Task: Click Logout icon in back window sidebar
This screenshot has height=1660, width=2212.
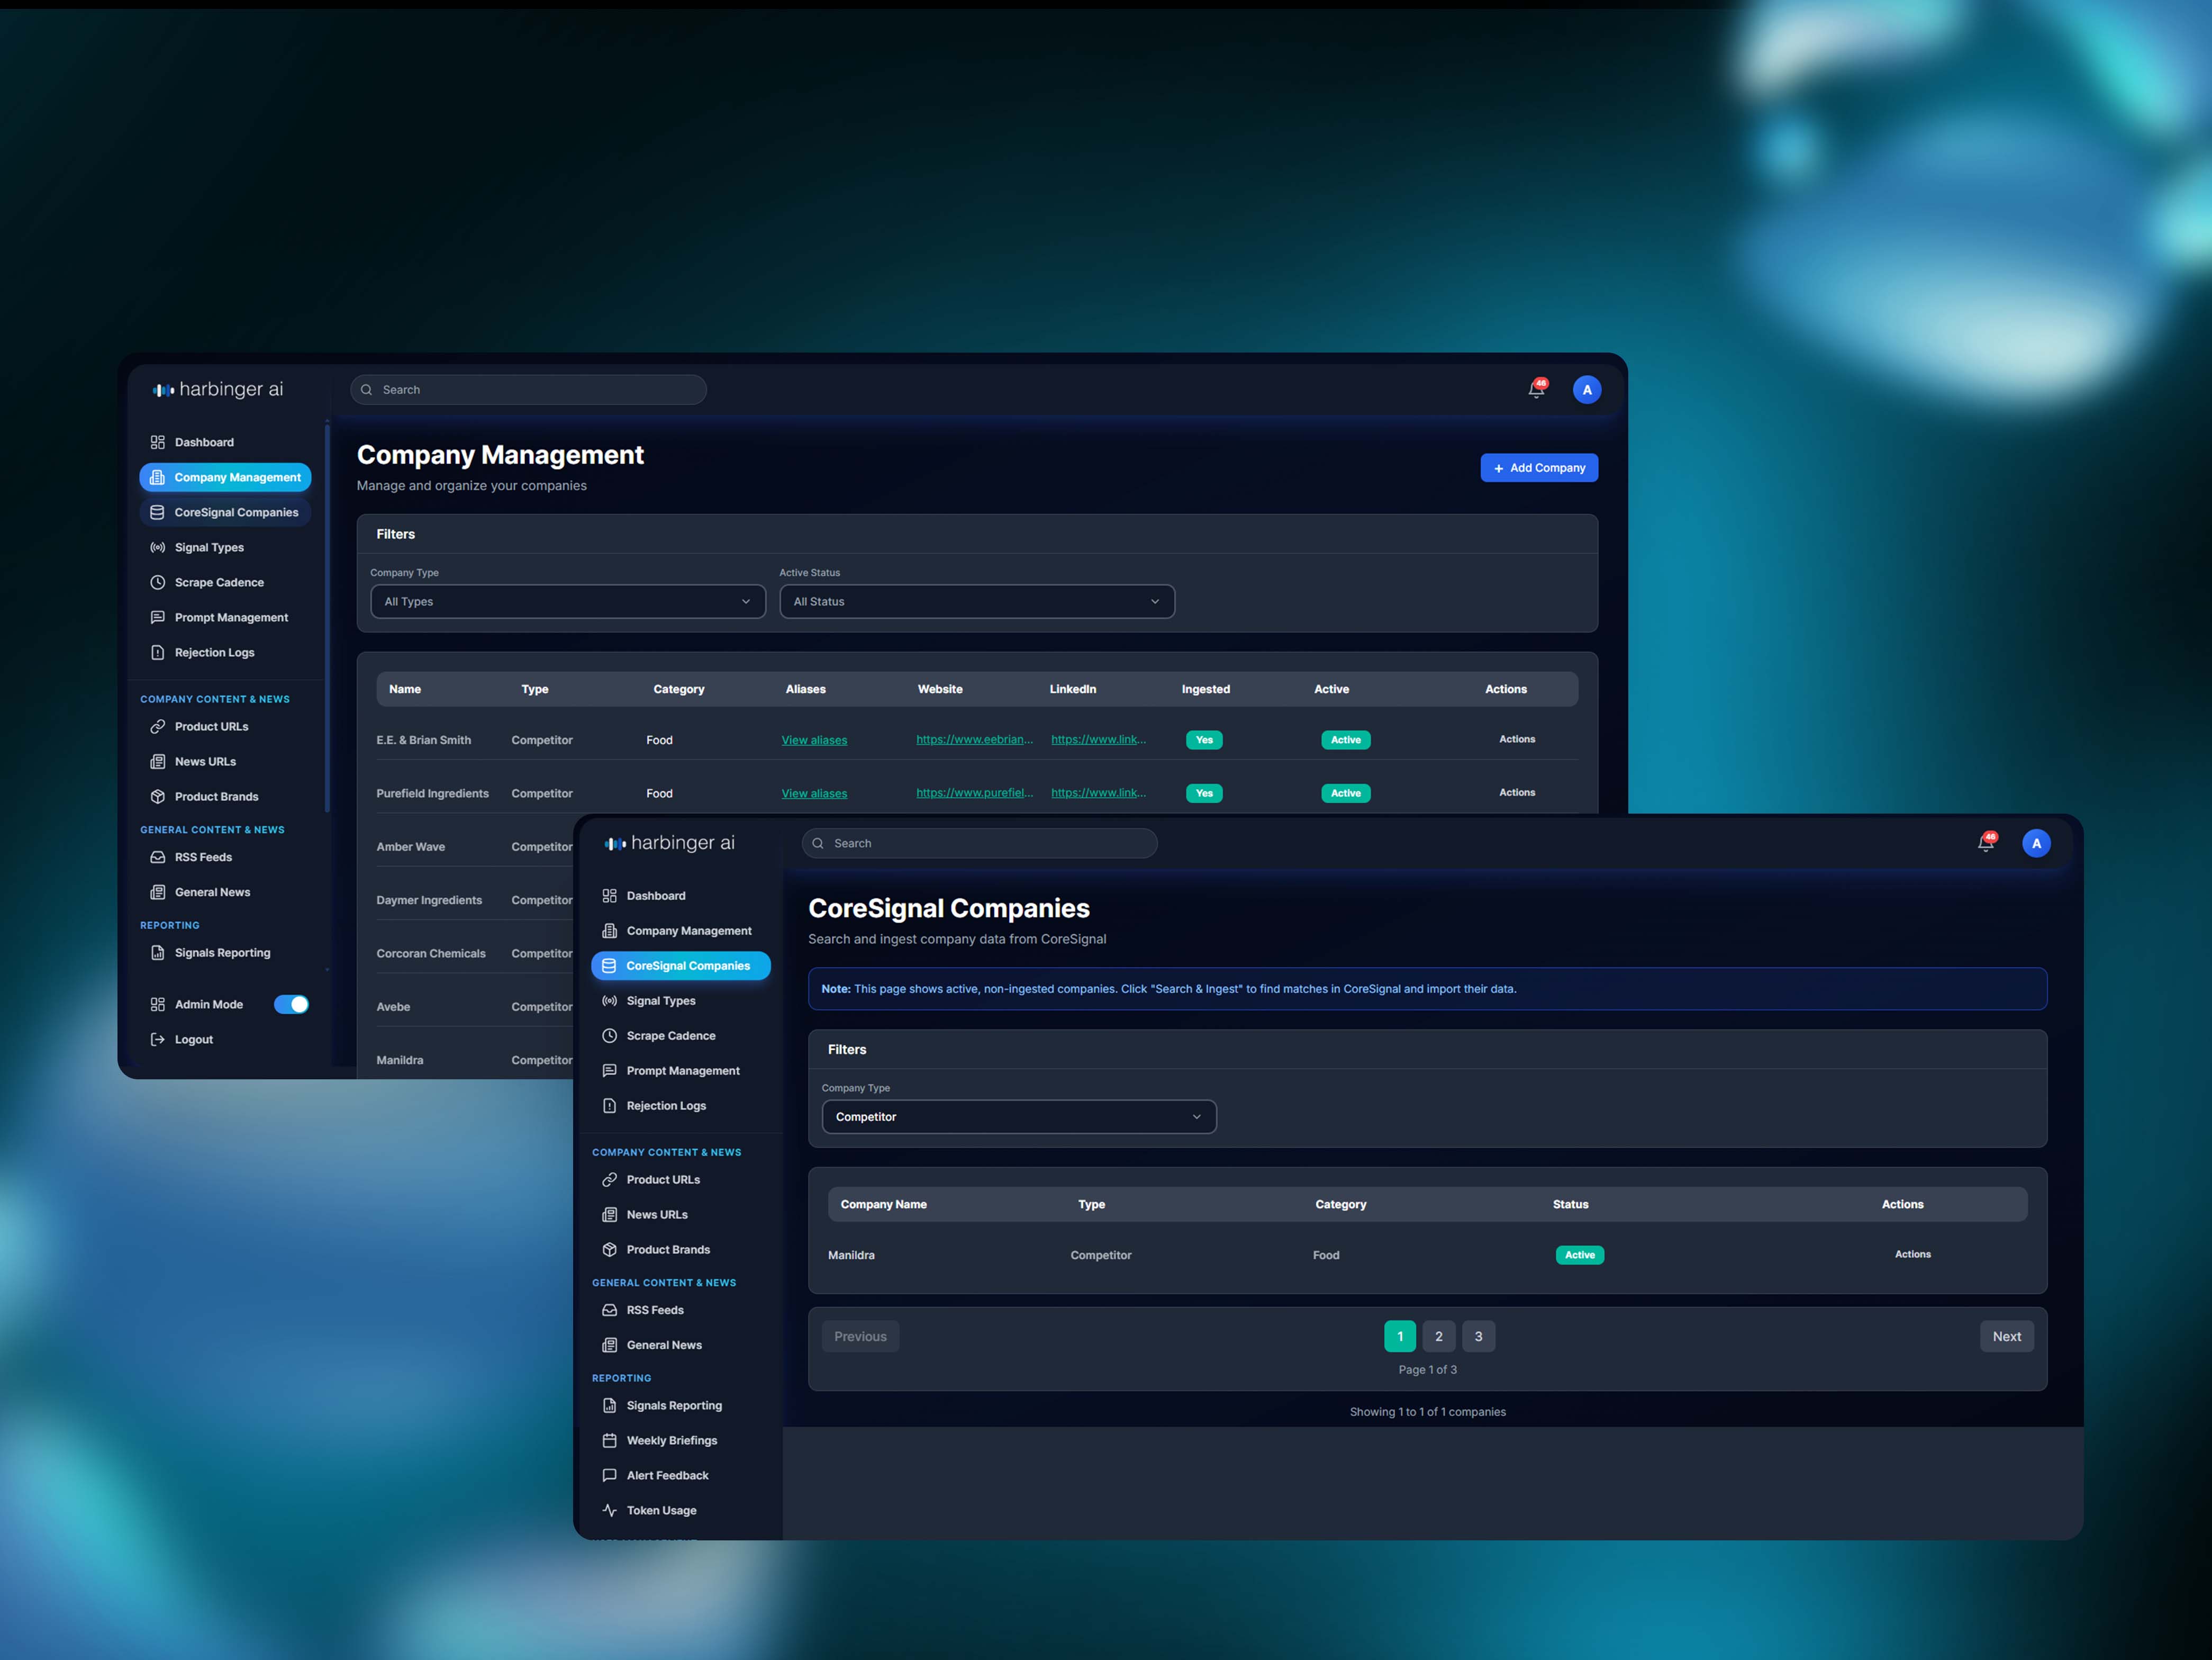Action: [157, 1039]
